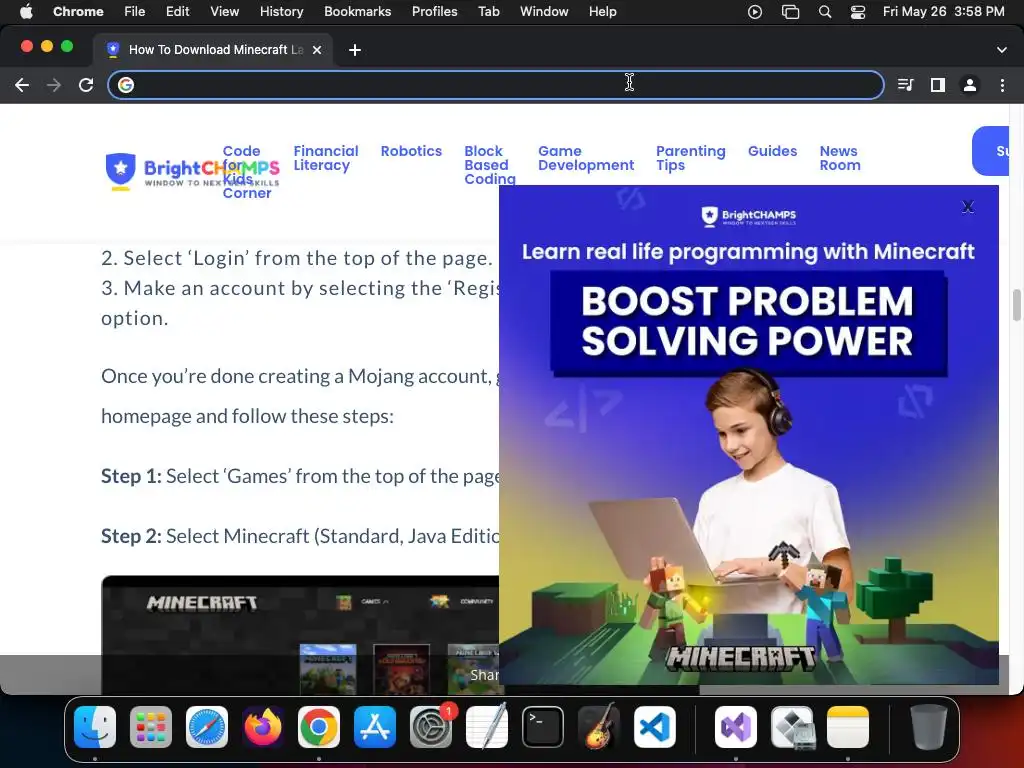Reload the current page

(x=86, y=85)
